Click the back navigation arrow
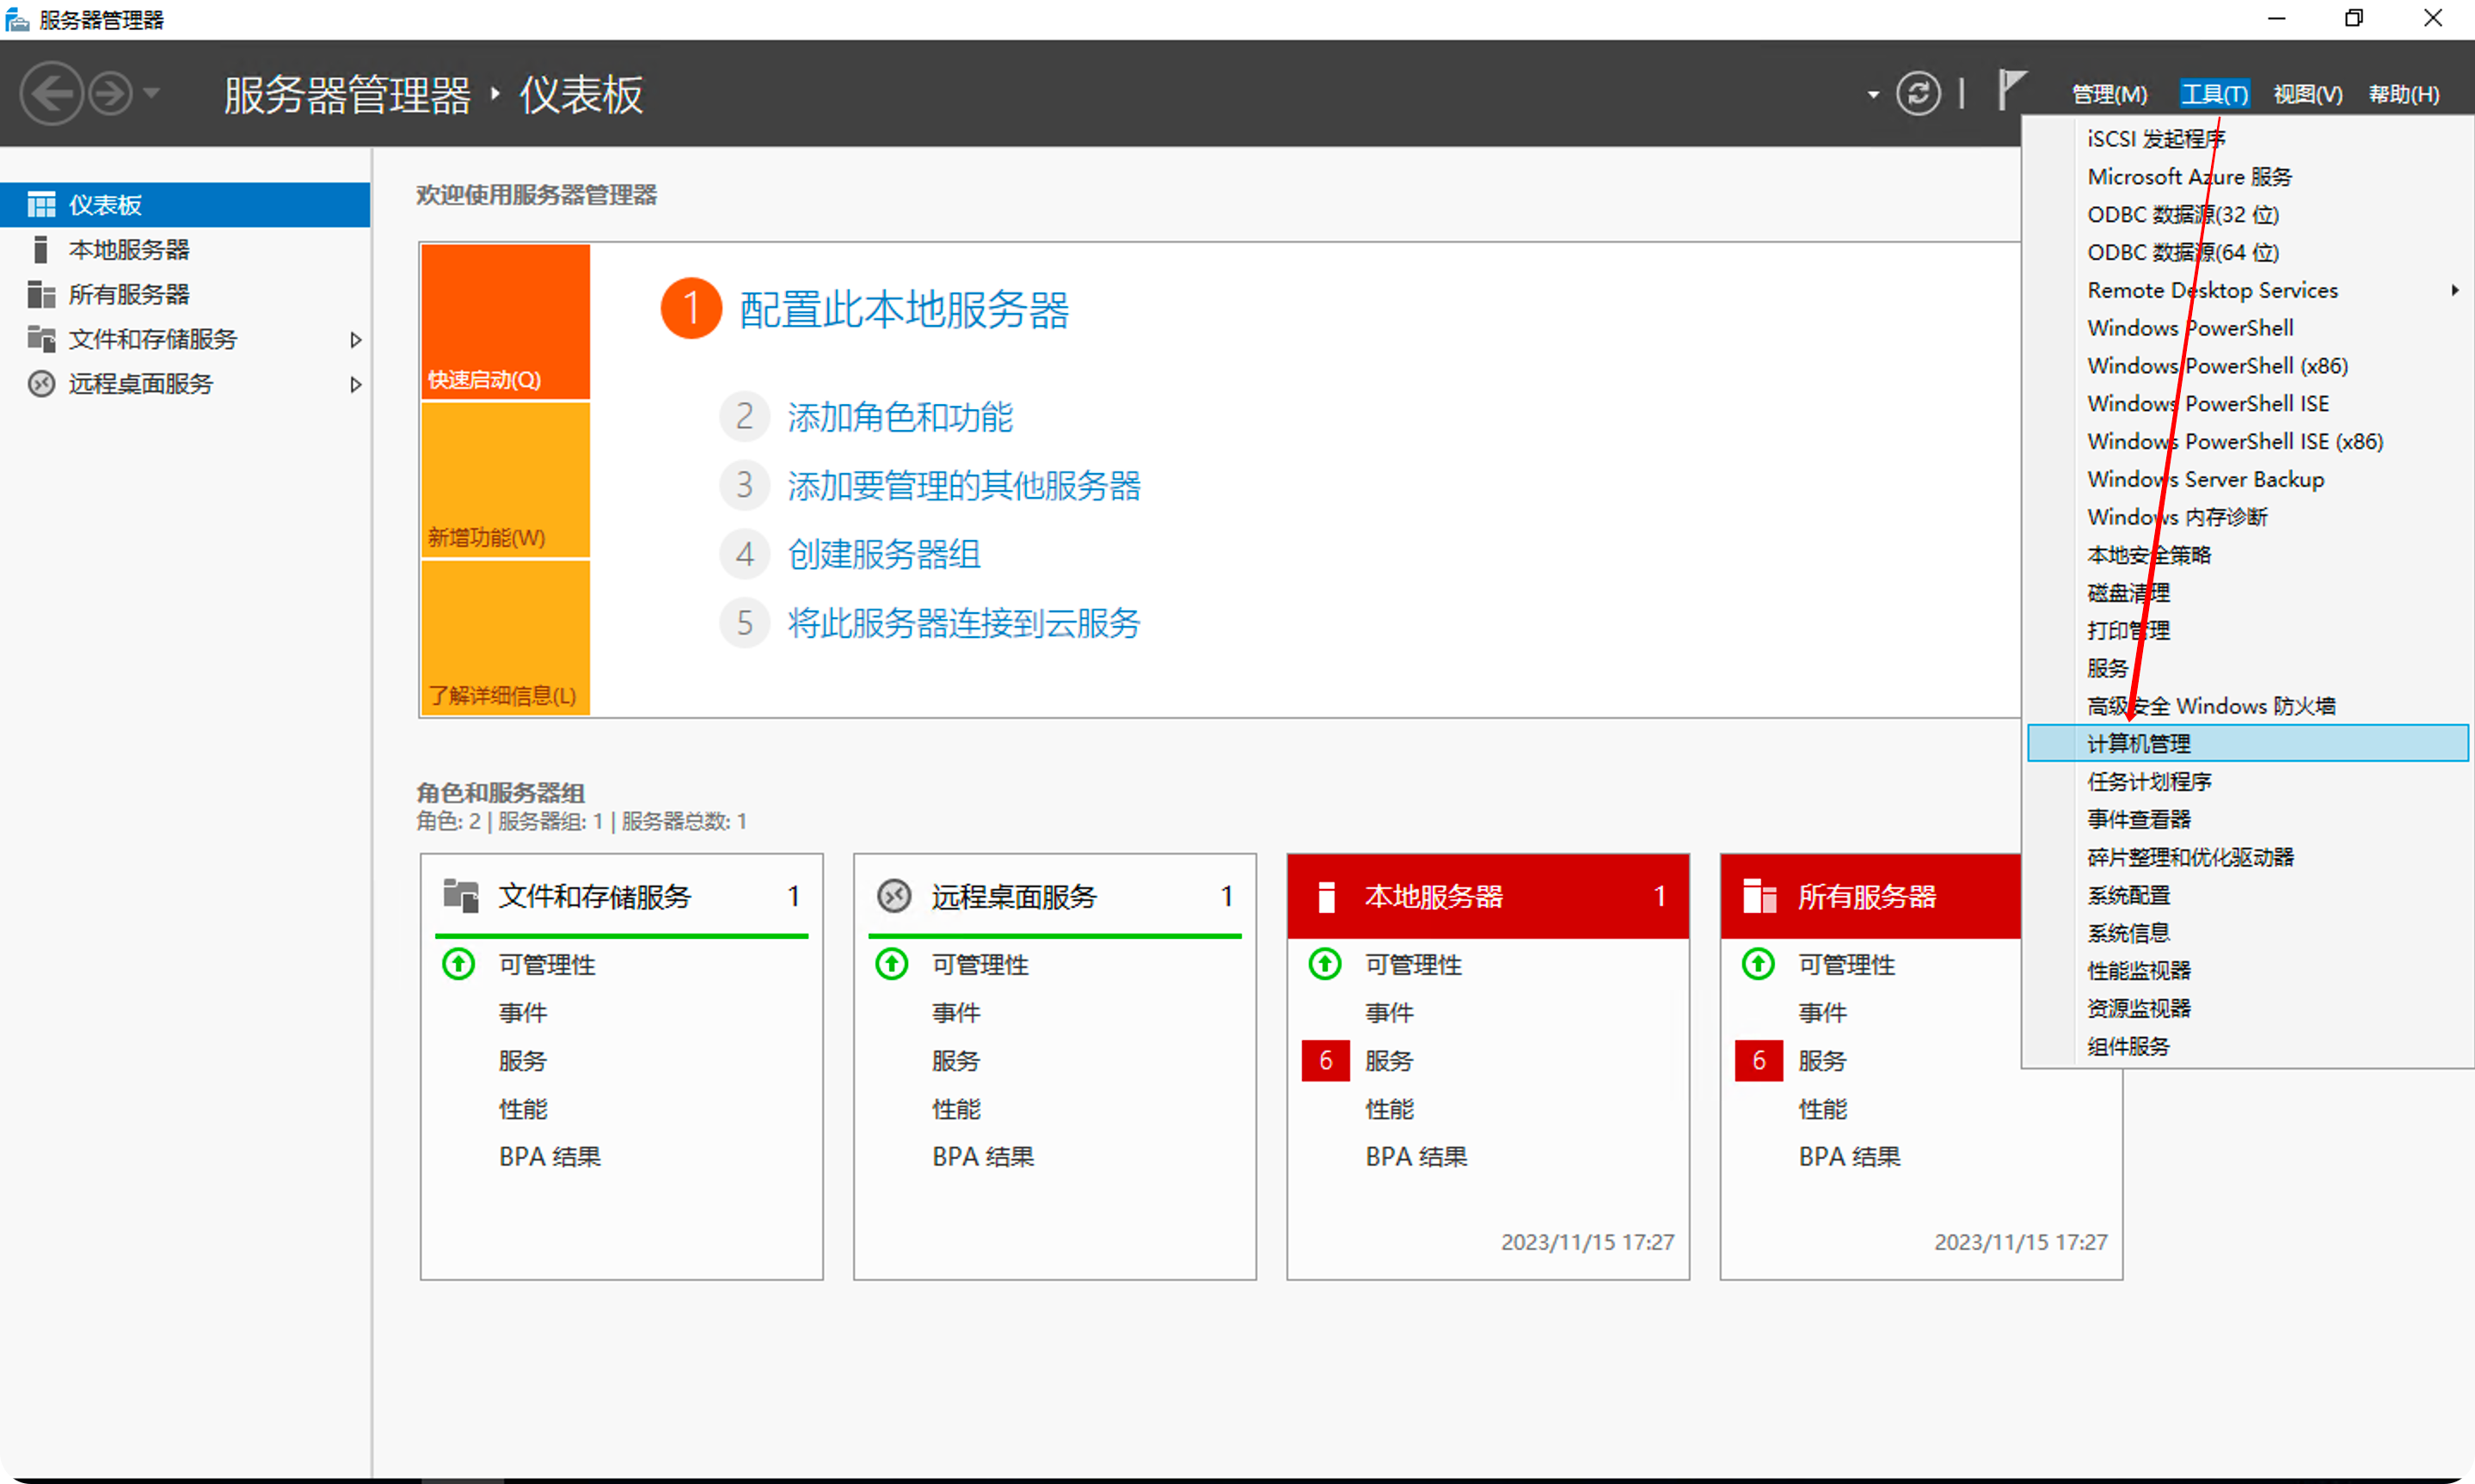The height and width of the screenshot is (1484, 2475). click(x=52, y=94)
